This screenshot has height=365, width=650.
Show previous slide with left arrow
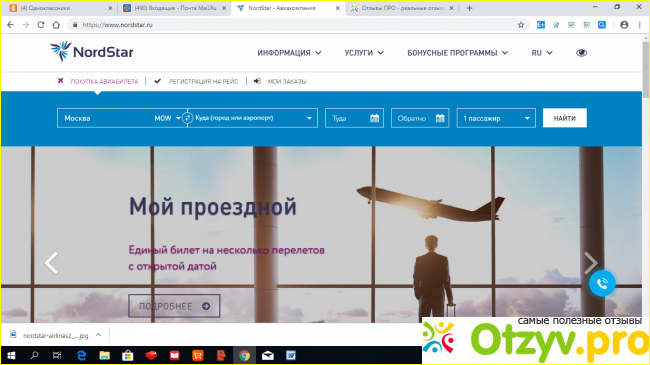51,263
